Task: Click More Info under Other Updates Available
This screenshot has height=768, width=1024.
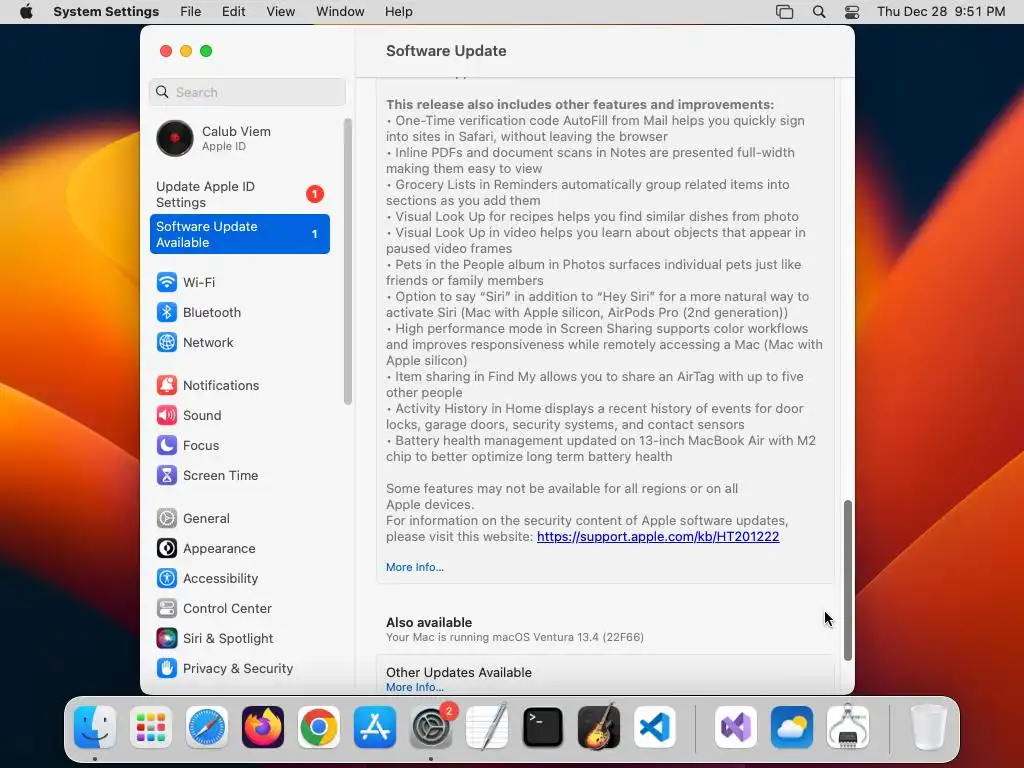Action: pos(415,687)
